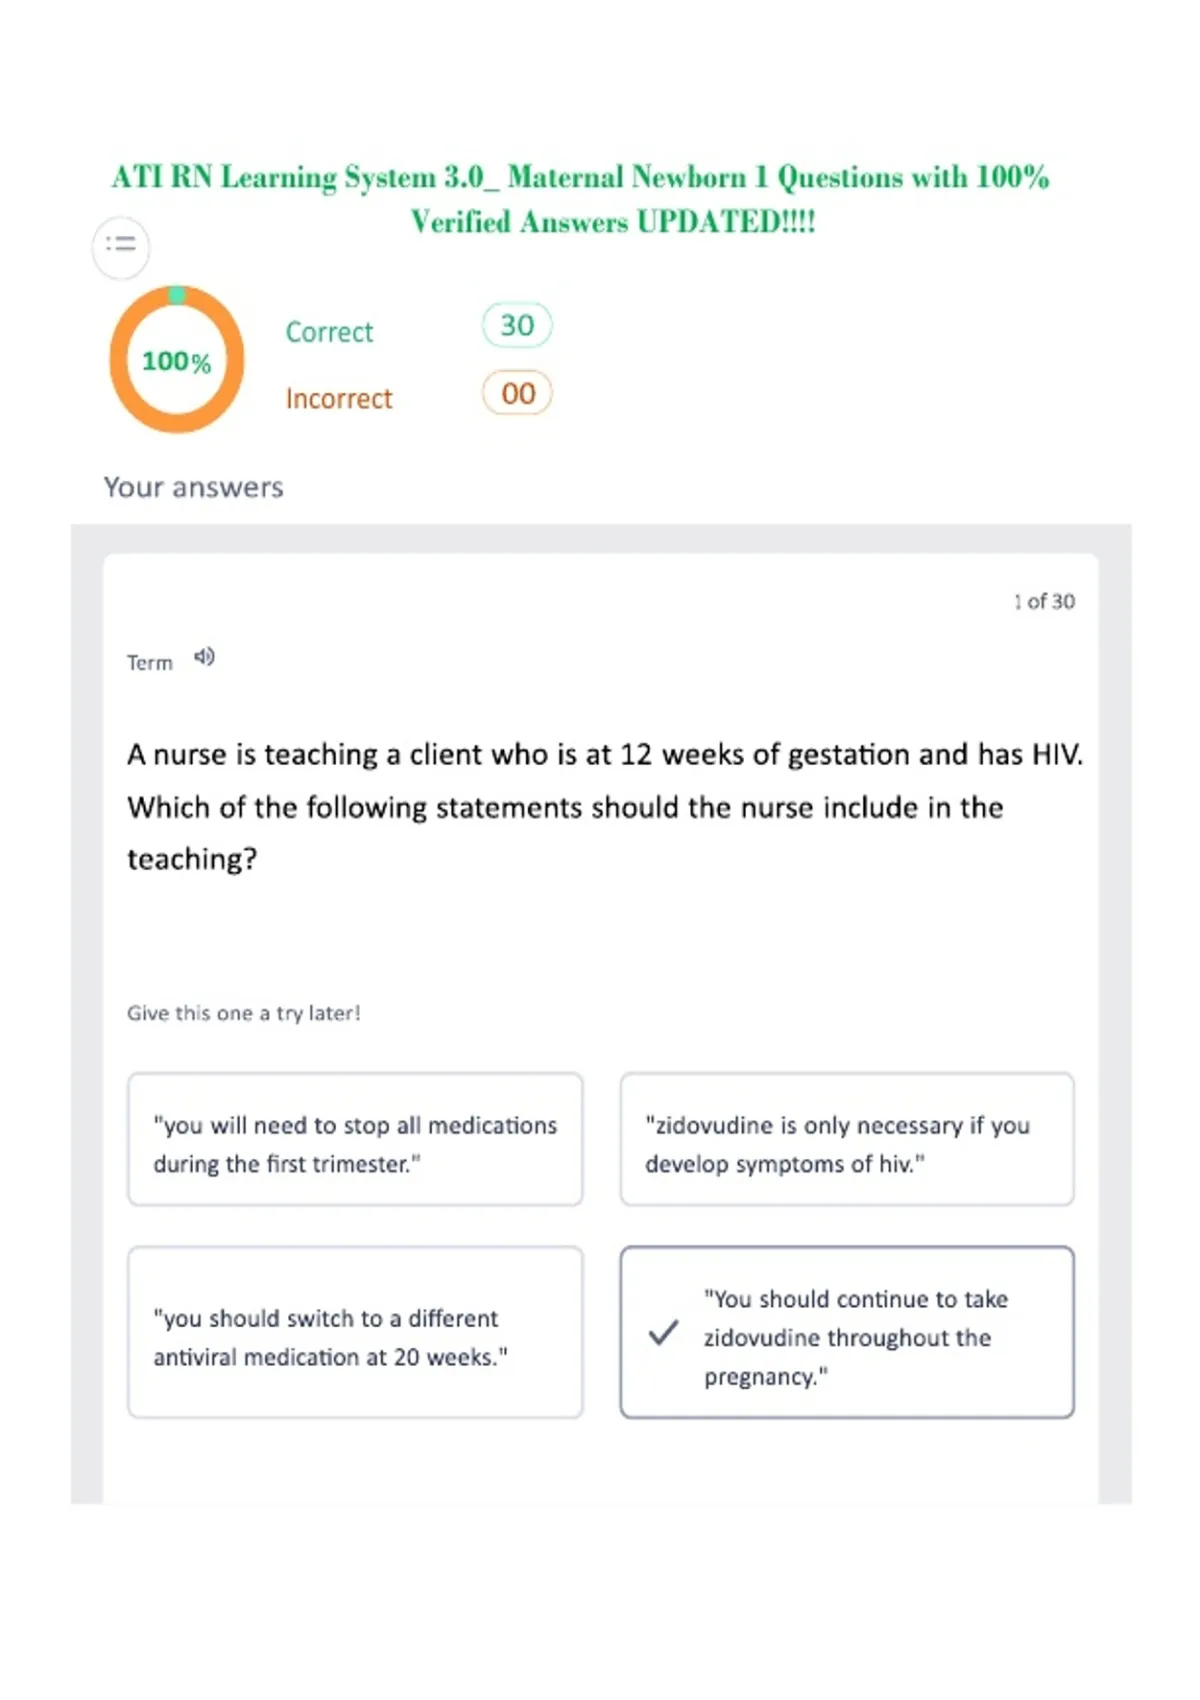Click the Incorrect count badge 00
The height and width of the screenshot is (1700, 1200).
[517, 393]
